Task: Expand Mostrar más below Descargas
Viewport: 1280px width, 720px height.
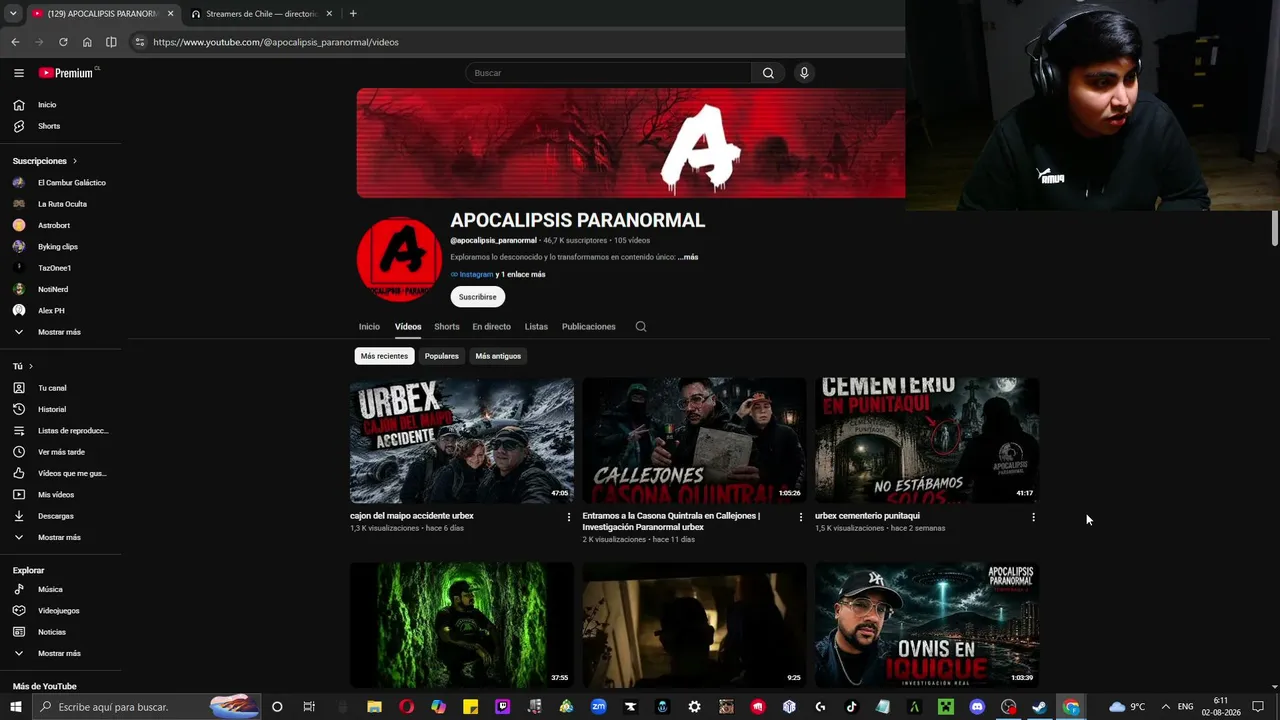Action: tap(59, 538)
